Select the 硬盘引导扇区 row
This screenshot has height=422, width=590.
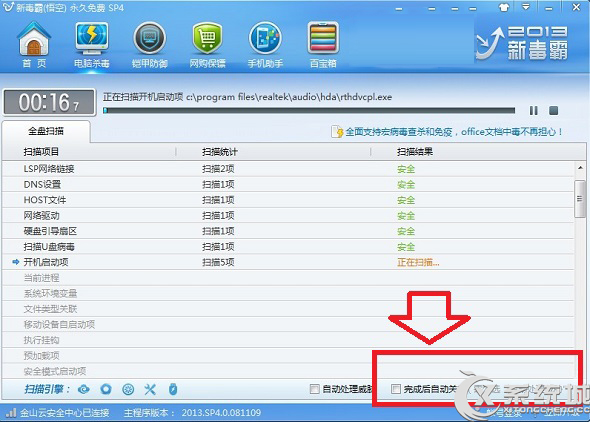coord(288,231)
